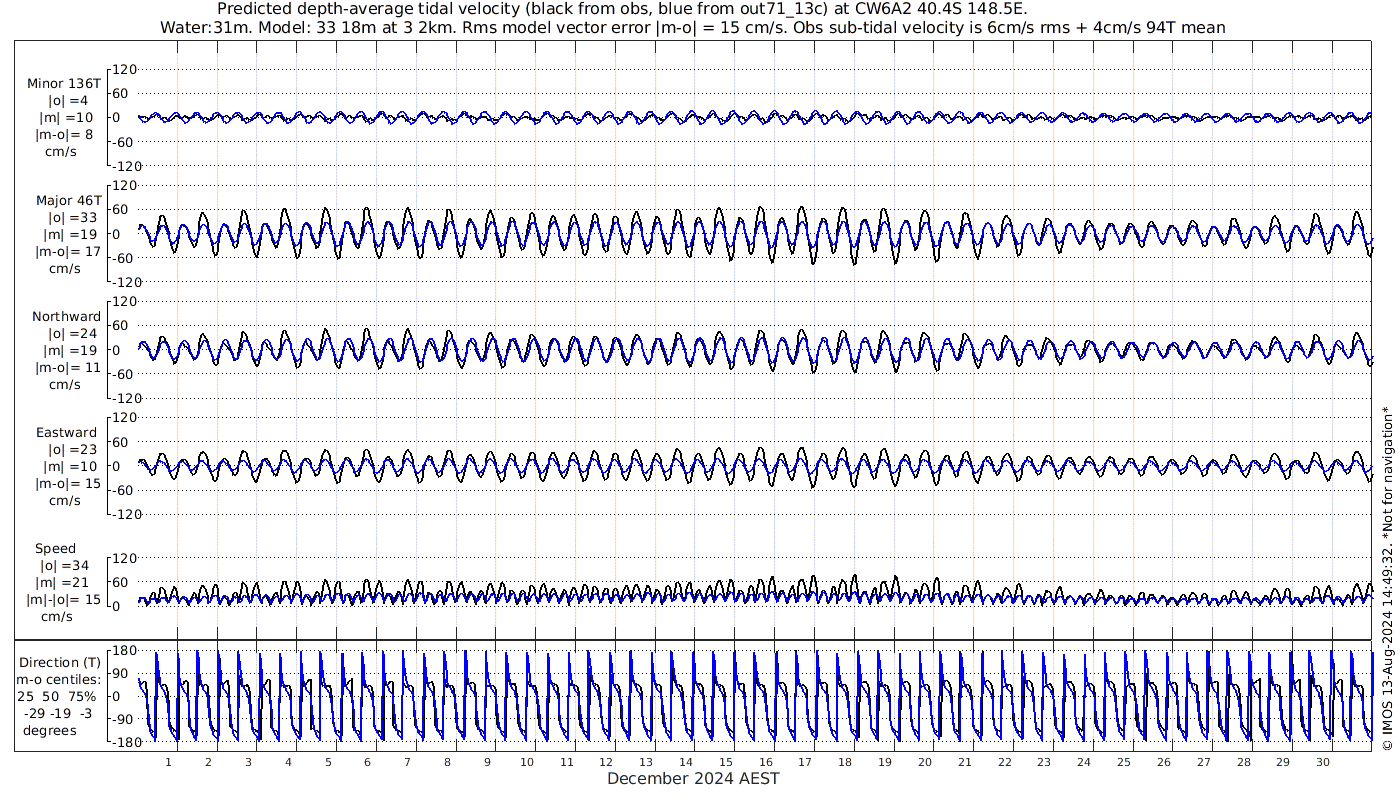Click the 'Eastward' panel label
This screenshot has width=1400, height=800.
tap(66, 433)
